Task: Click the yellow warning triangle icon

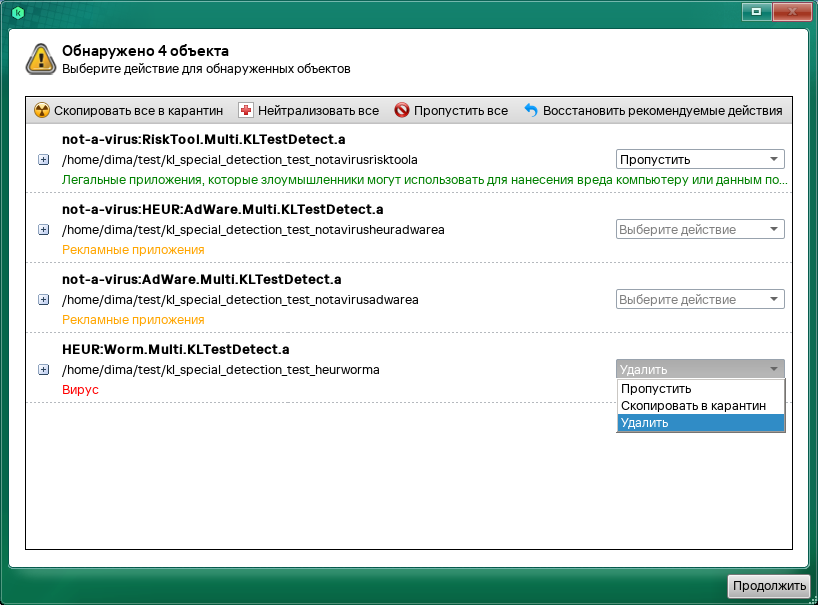Action: [x=41, y=59]
